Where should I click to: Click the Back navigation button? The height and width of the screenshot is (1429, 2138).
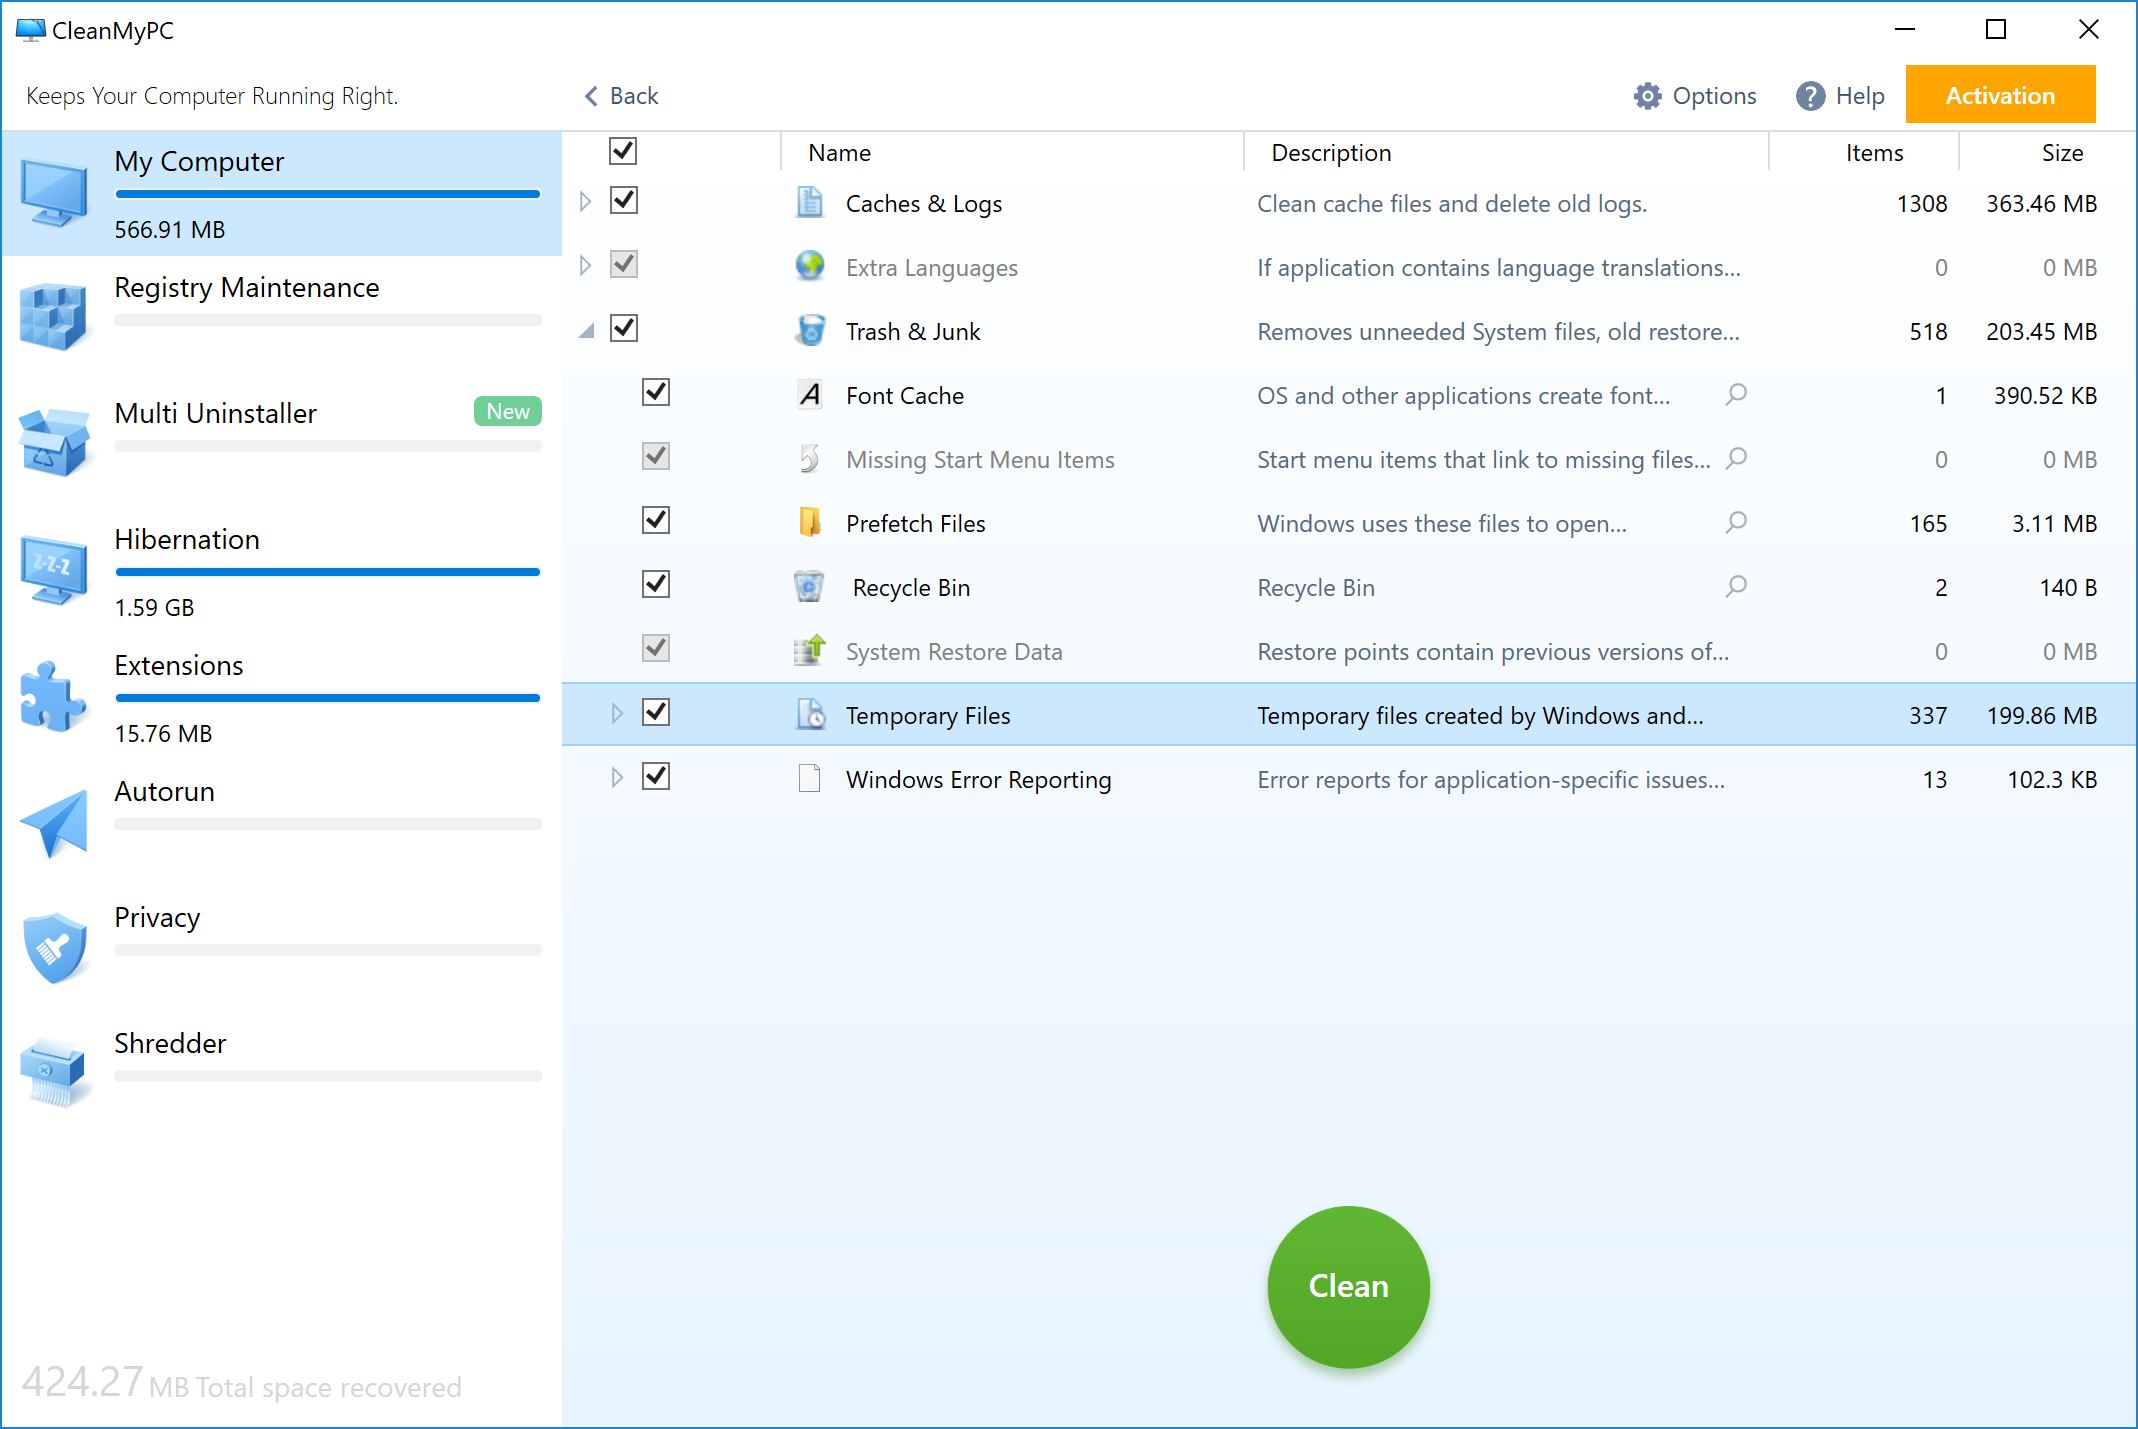tap(622, 94)
